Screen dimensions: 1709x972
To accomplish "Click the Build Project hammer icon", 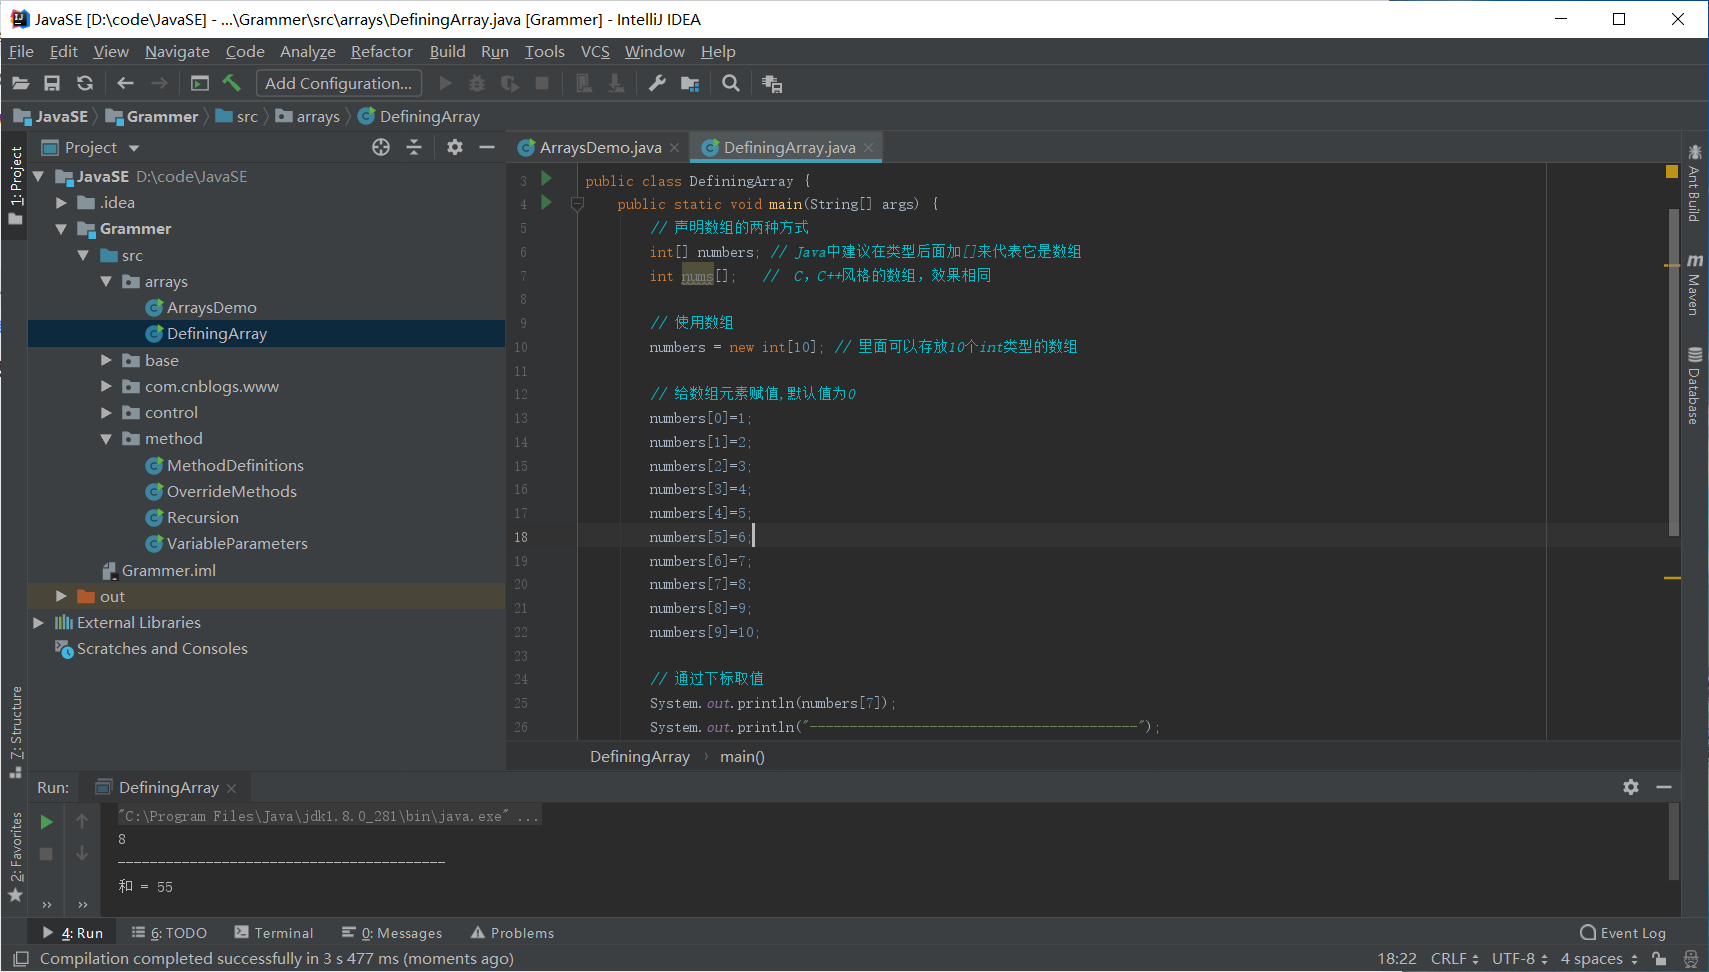I will [232, 84].
